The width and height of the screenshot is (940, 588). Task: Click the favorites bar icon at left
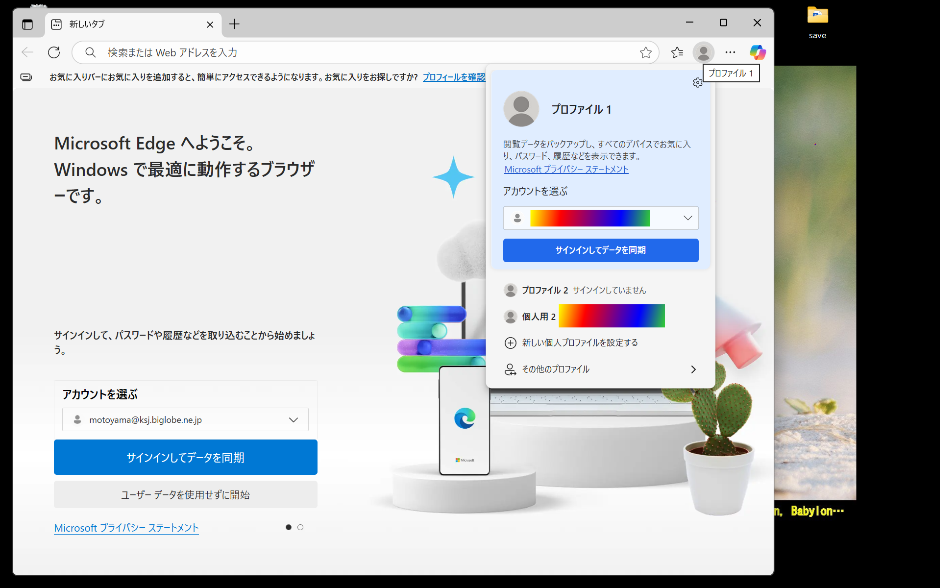(26, 77)
